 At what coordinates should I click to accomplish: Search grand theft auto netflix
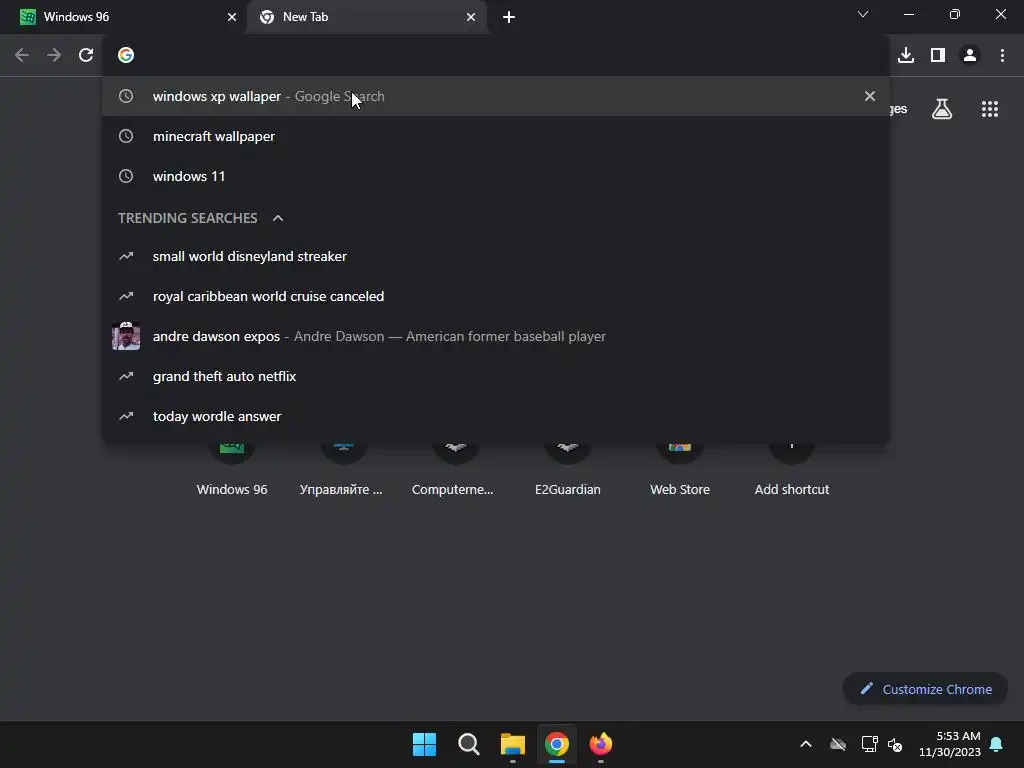pos(496,376)
